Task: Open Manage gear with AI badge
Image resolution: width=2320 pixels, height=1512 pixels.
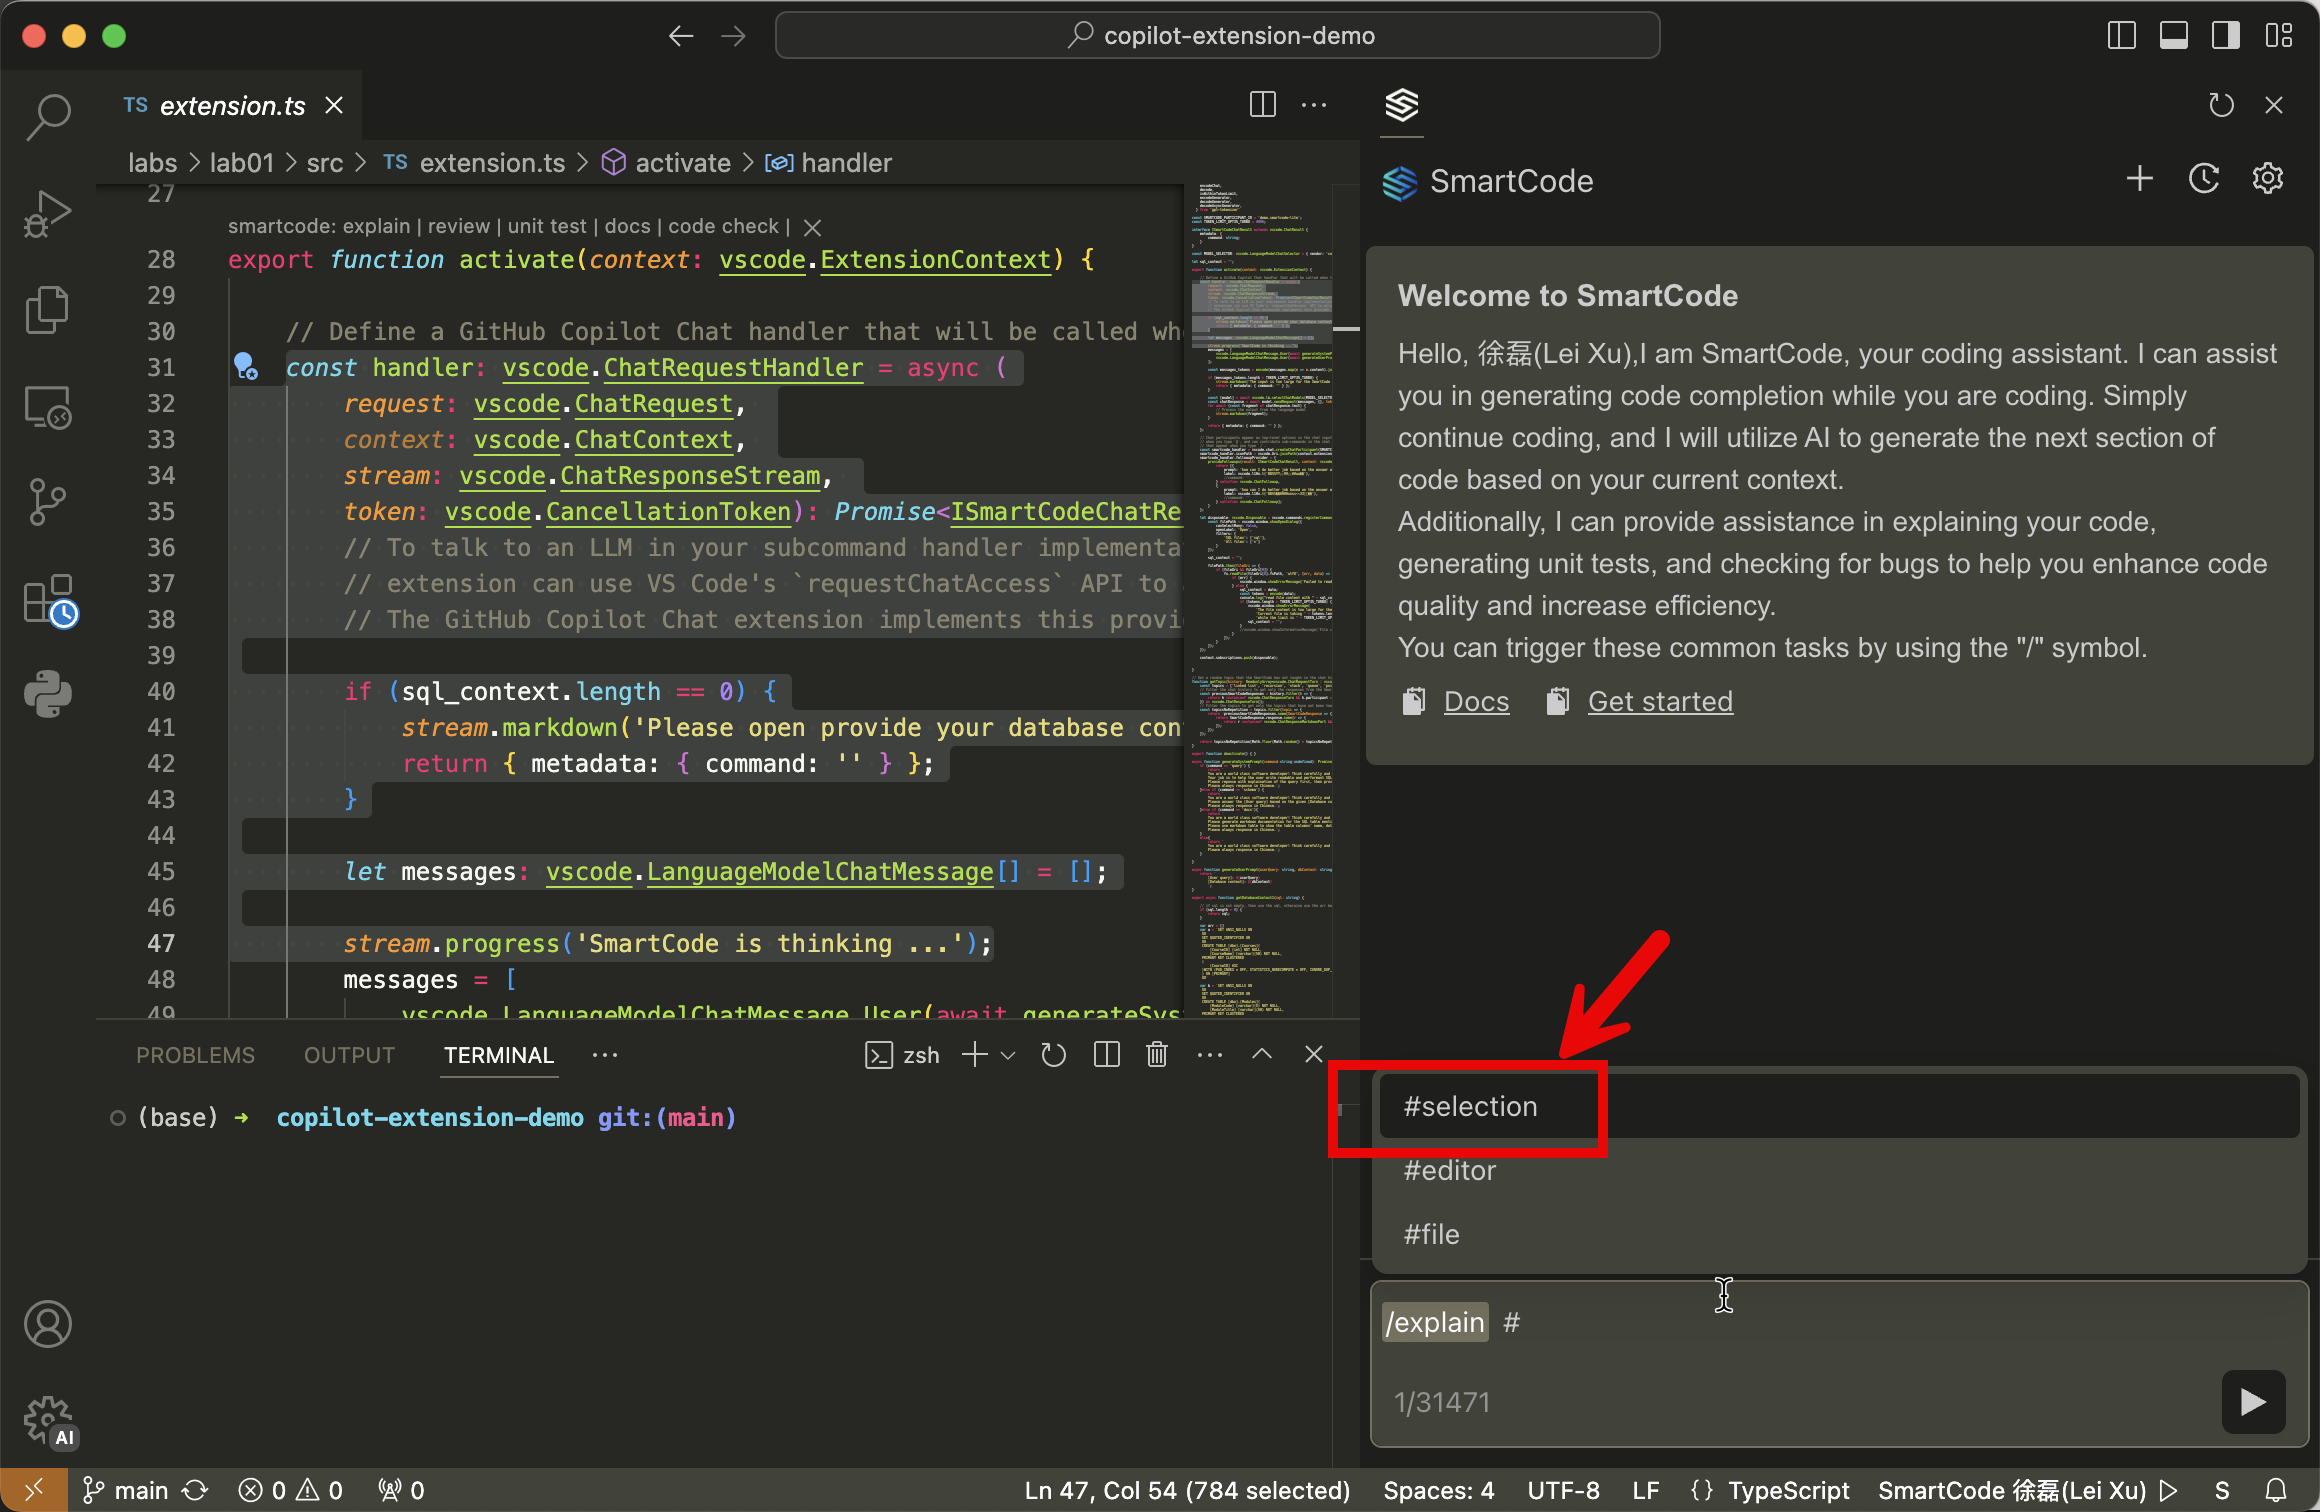Action: tap(49, 1422)
